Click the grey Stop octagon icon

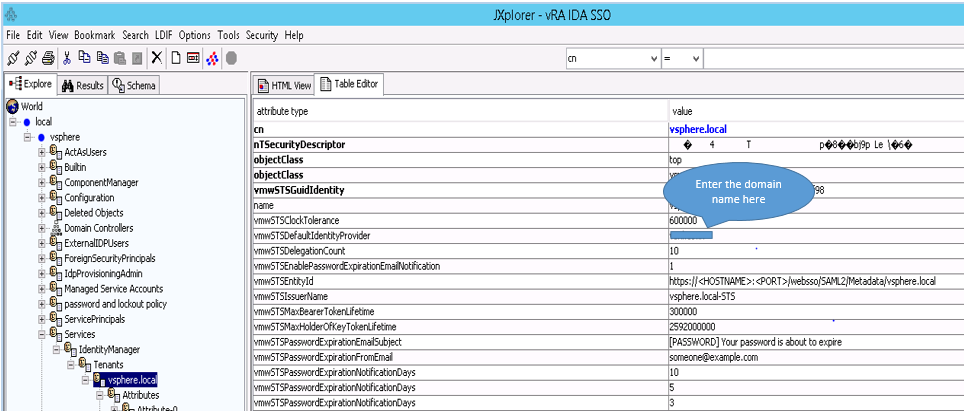[x=231, y=58]
